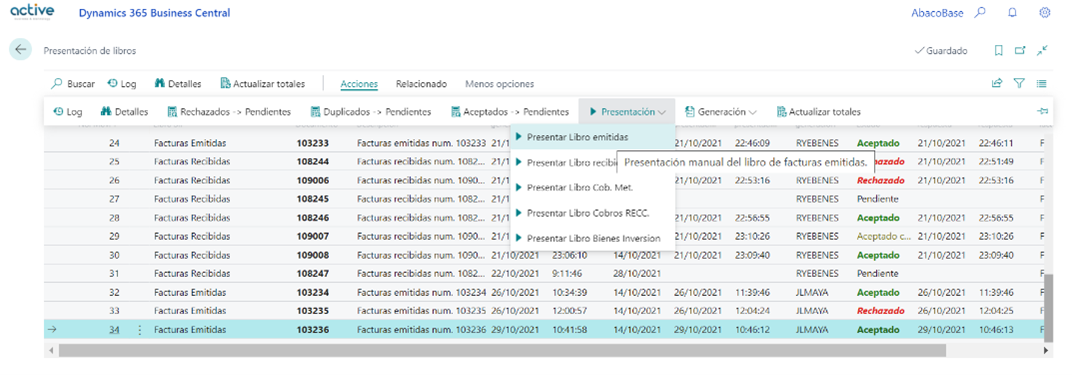Run Duplicados -> Pendientes action
The width and height of the screenshot is (1072, 375).
[371, 111]
